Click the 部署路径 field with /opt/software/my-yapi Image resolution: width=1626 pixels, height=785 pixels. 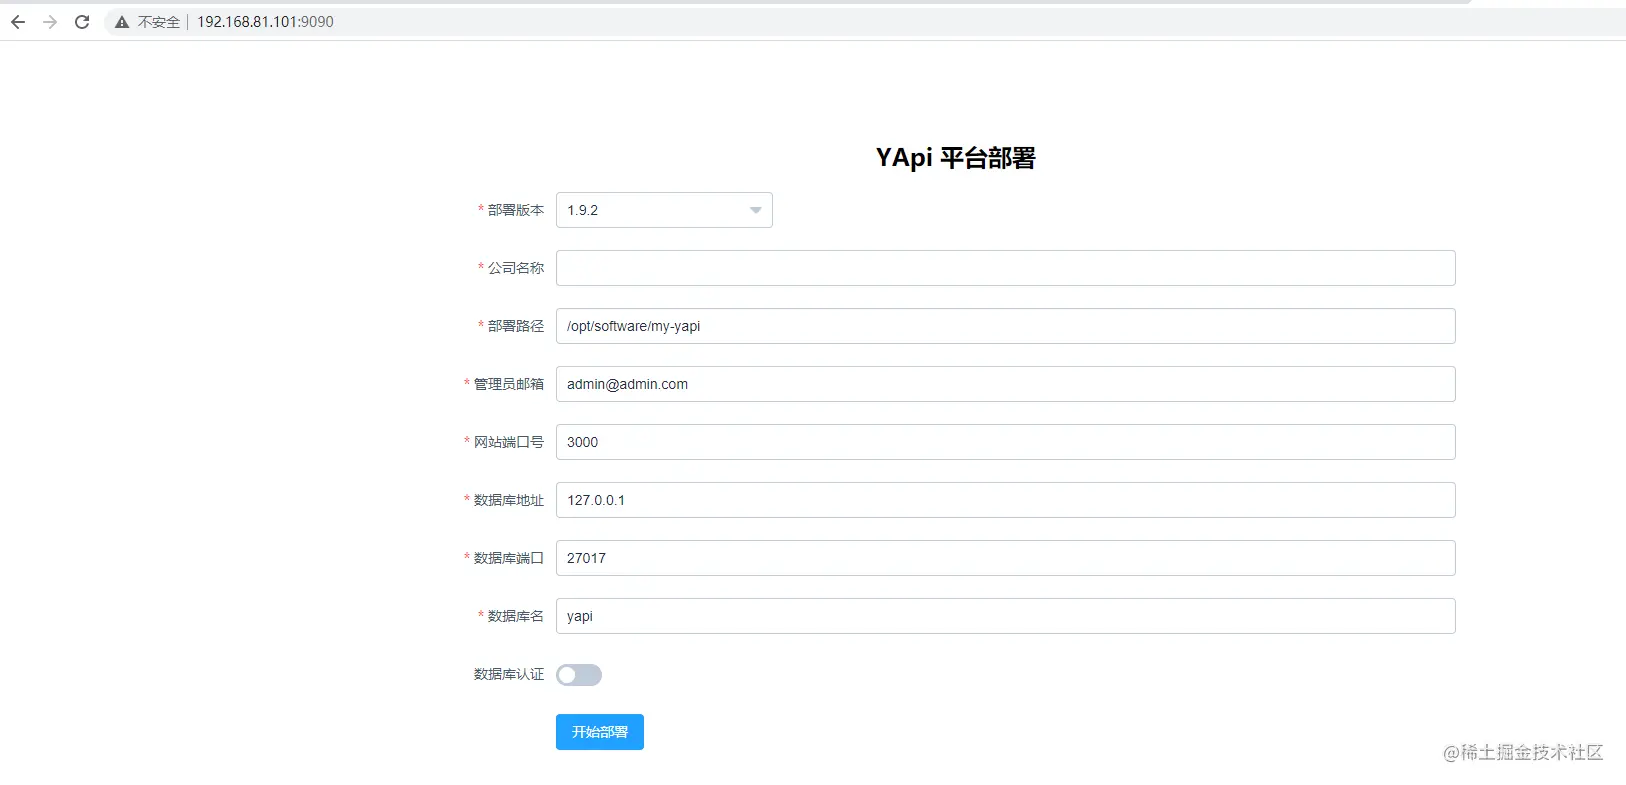[1005, 326]
